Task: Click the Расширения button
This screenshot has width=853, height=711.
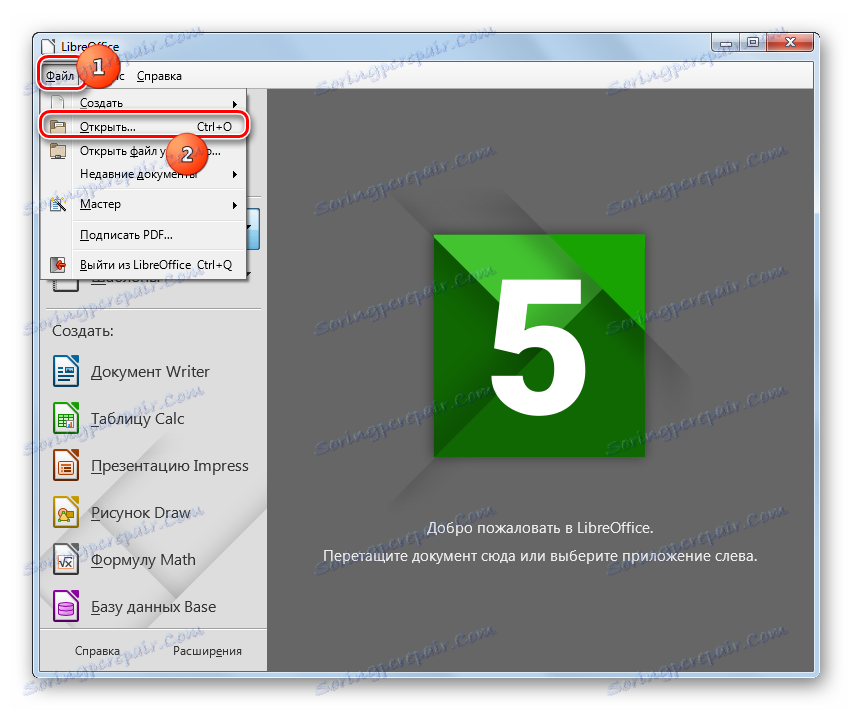Action: pyautogui.click(x=207, y=651)
